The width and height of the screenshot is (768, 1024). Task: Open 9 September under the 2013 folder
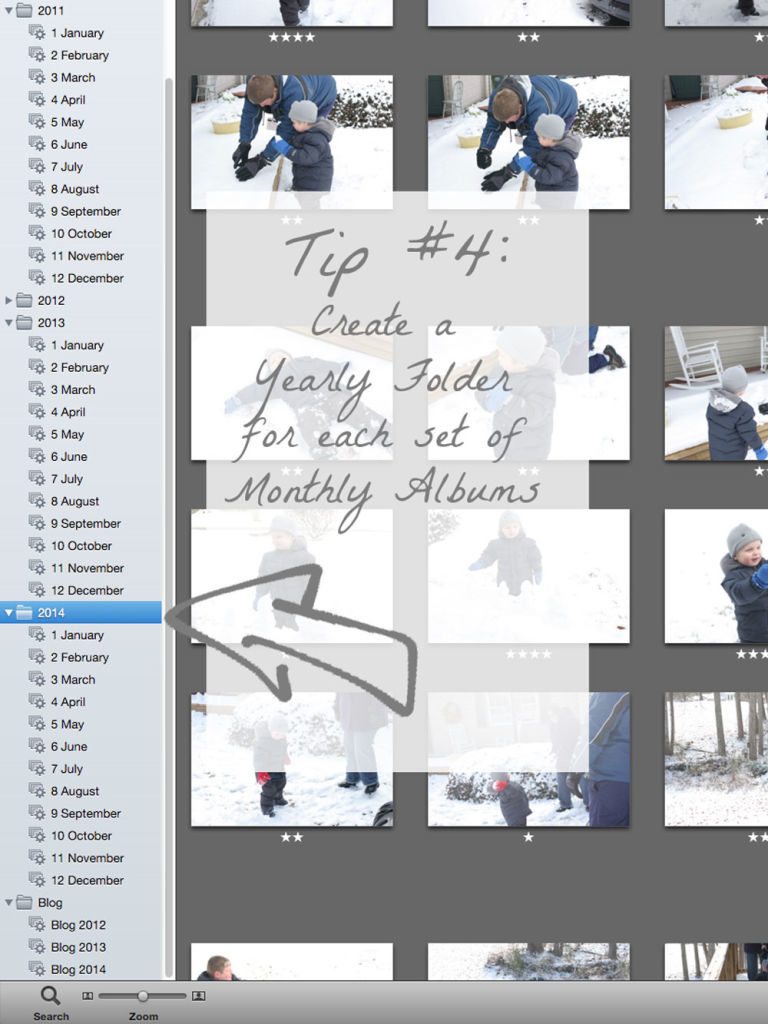(x=86, y=523)
